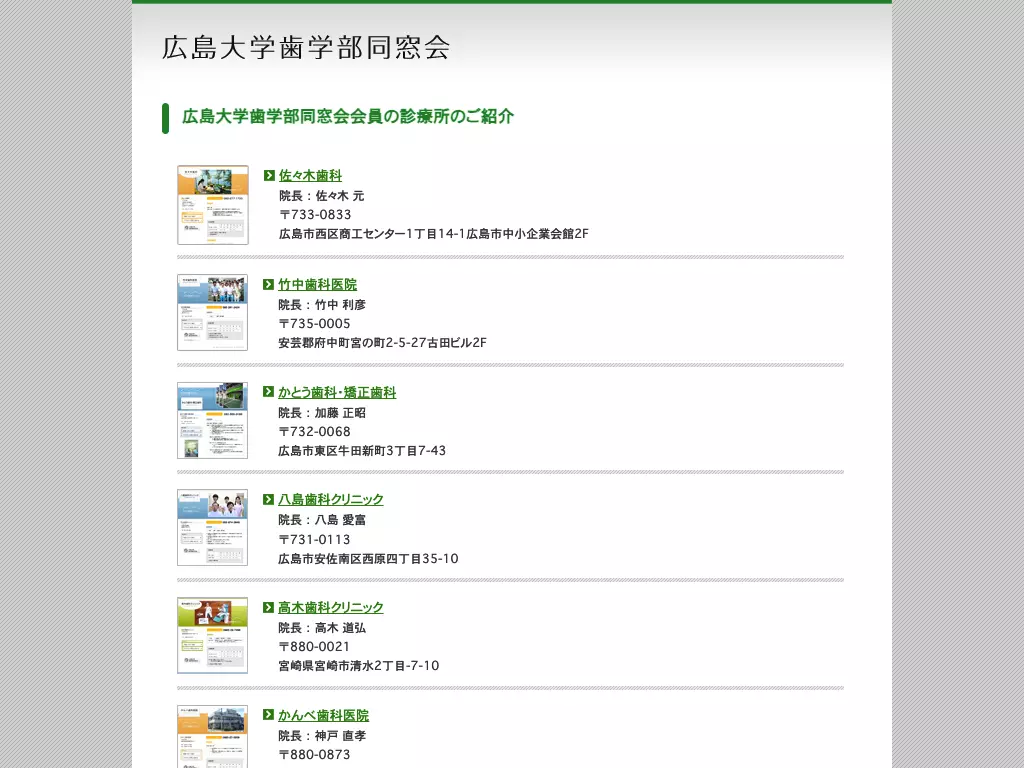Select the 佐々木歯科 website thumbnail

tap(213, 205)
